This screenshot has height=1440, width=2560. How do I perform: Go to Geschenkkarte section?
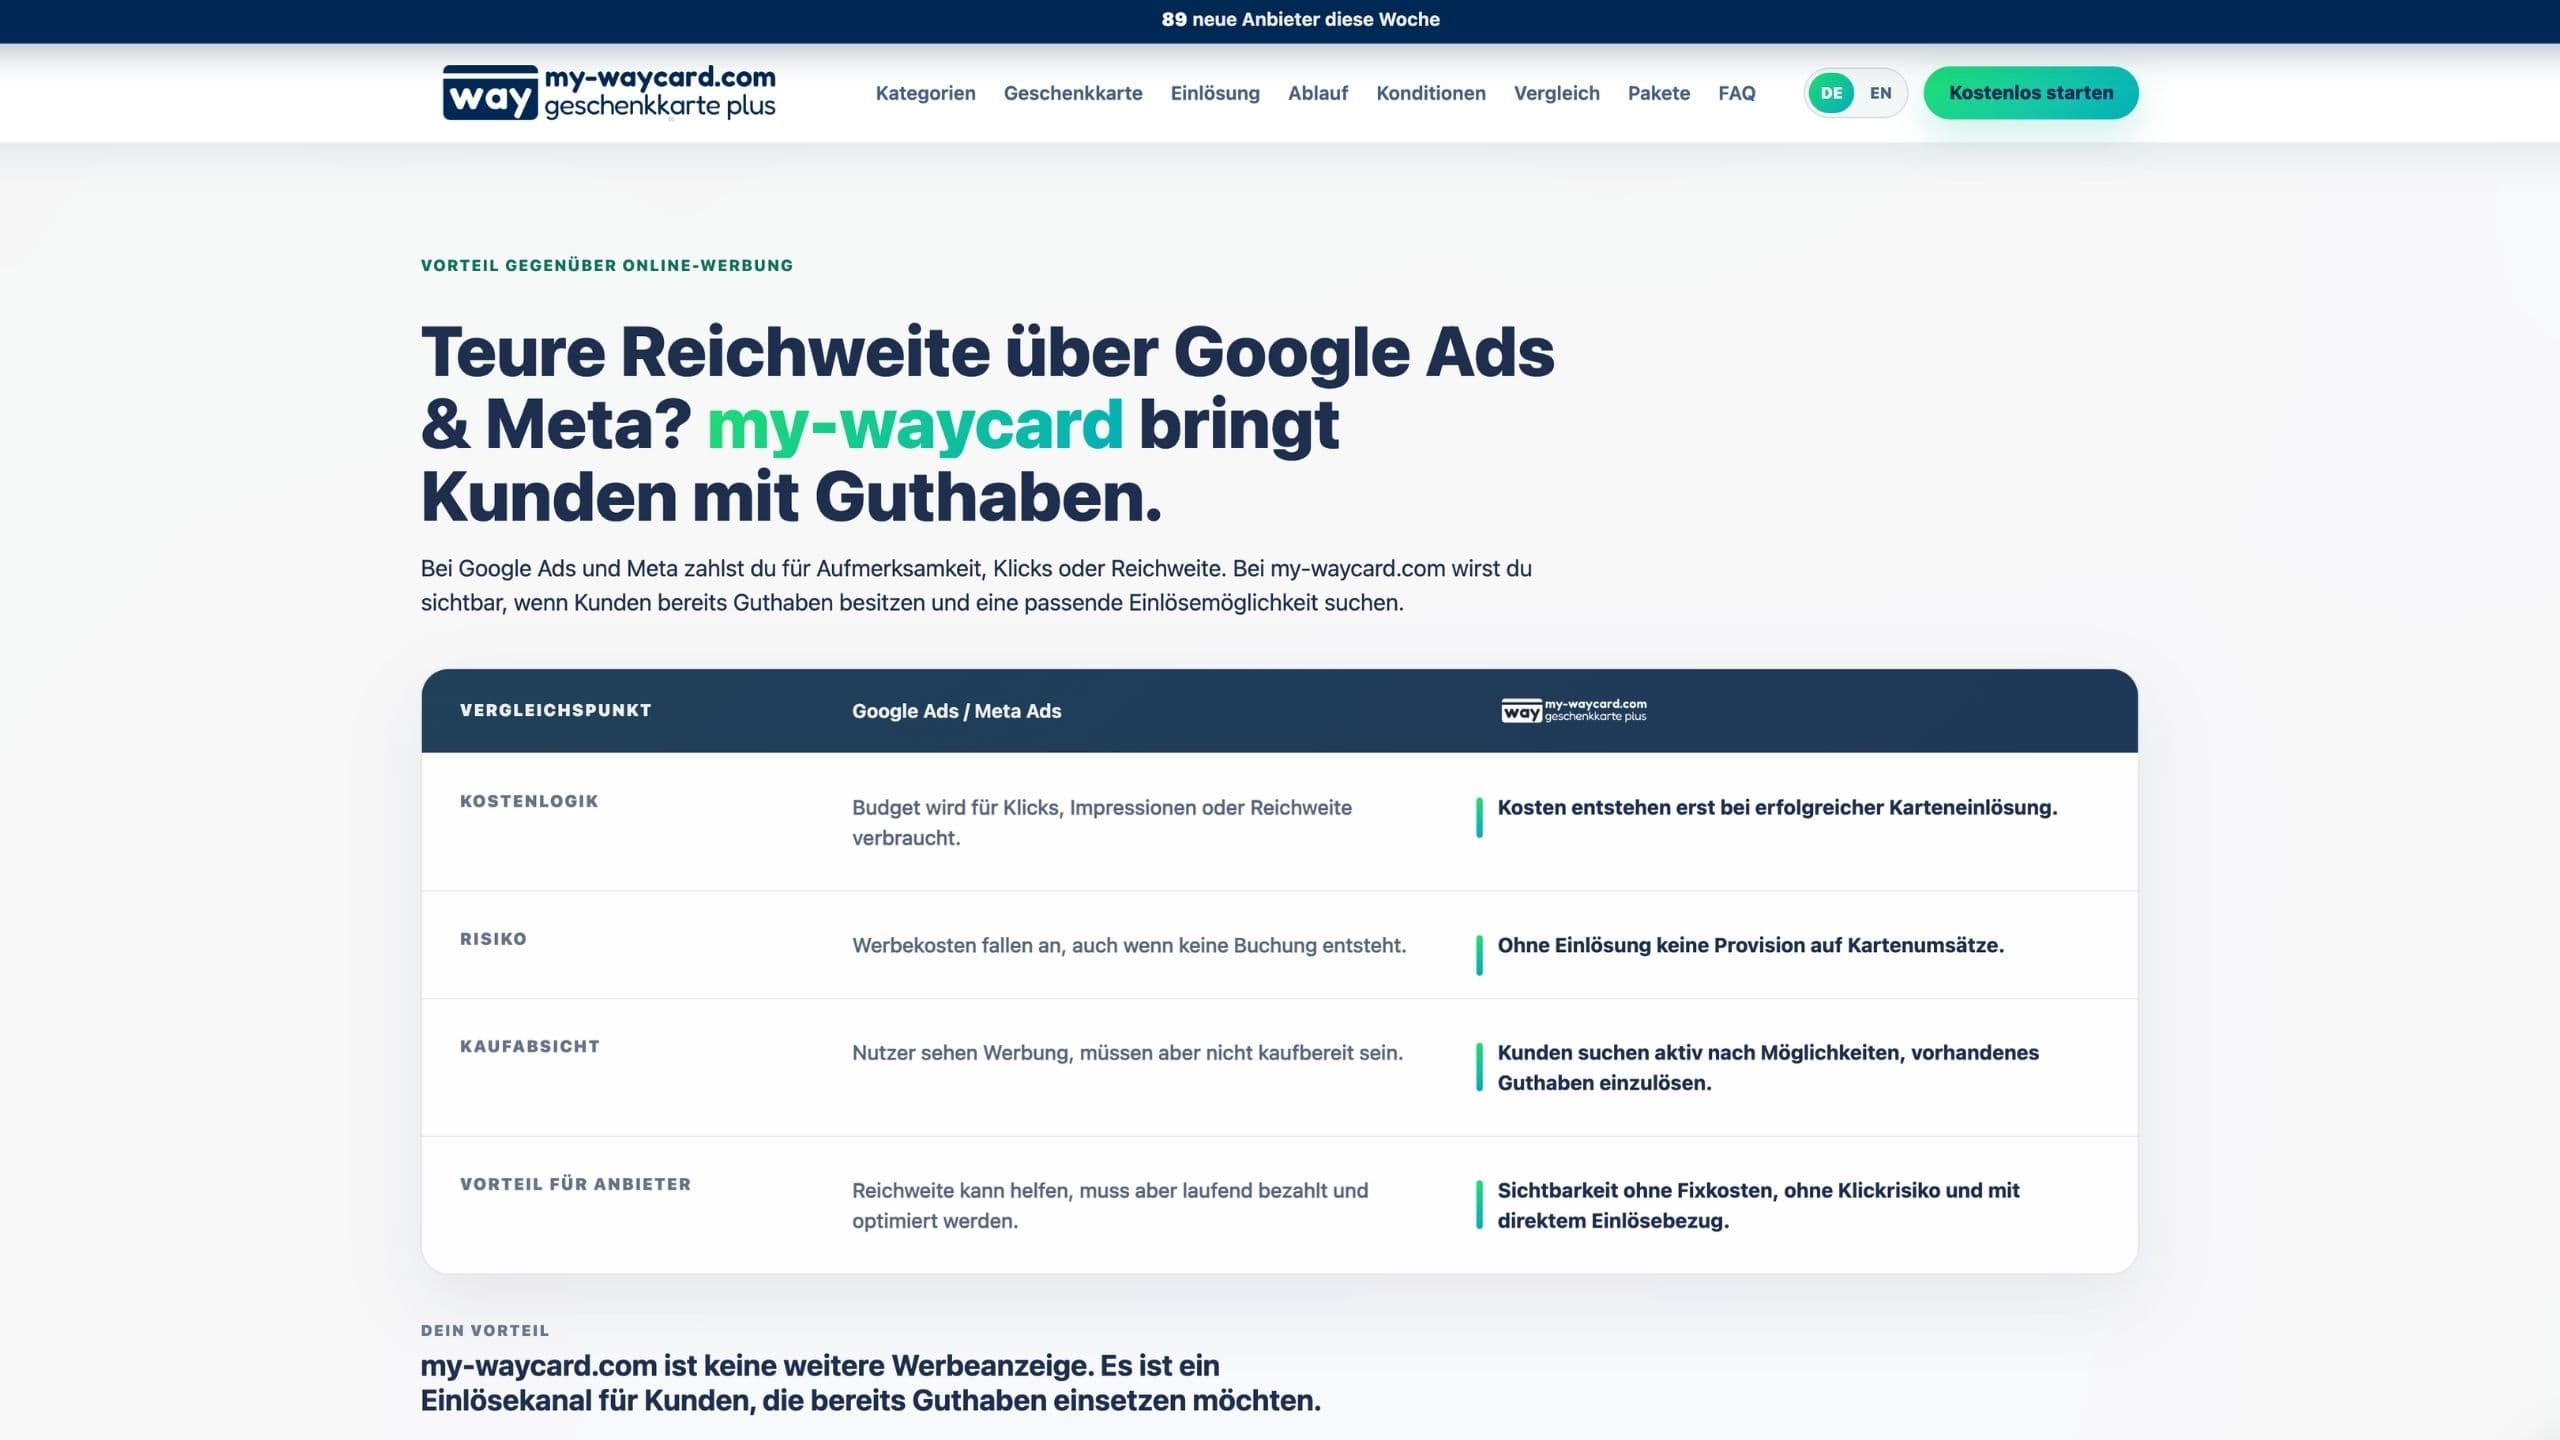(1073, 93)
